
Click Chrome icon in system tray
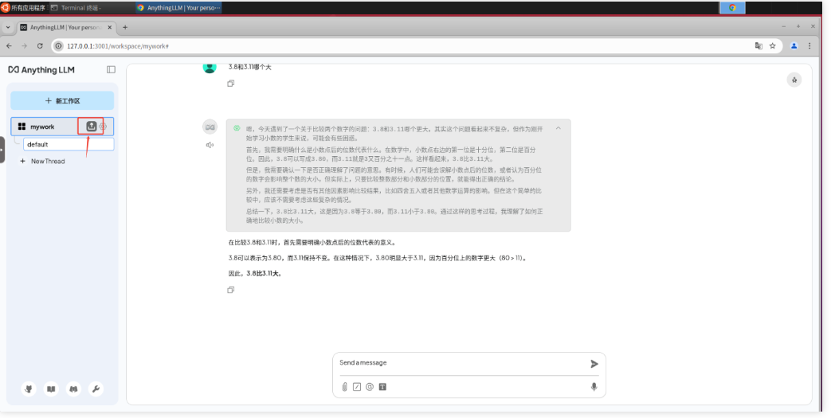(x=732, y=7)
